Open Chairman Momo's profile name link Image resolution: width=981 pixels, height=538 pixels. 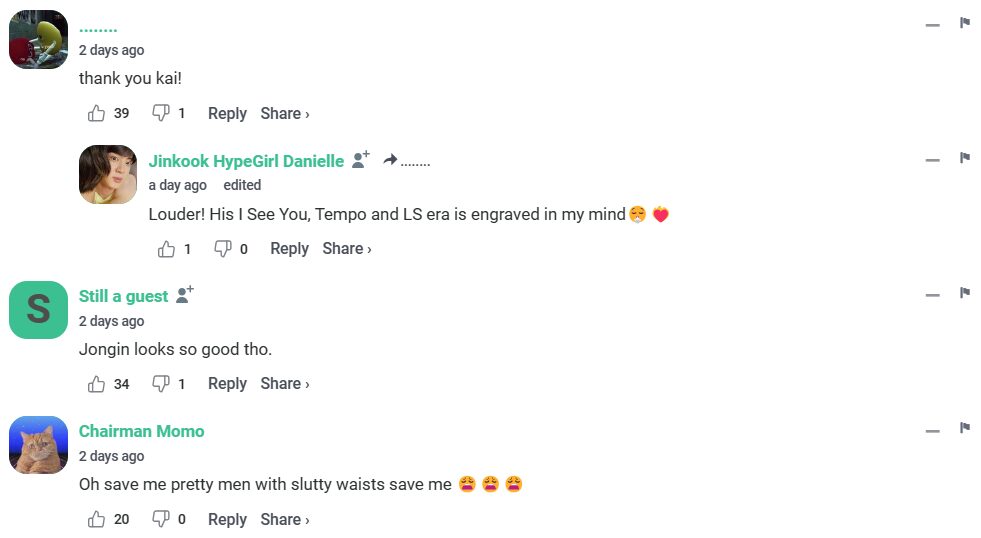(x=141, y=431)
